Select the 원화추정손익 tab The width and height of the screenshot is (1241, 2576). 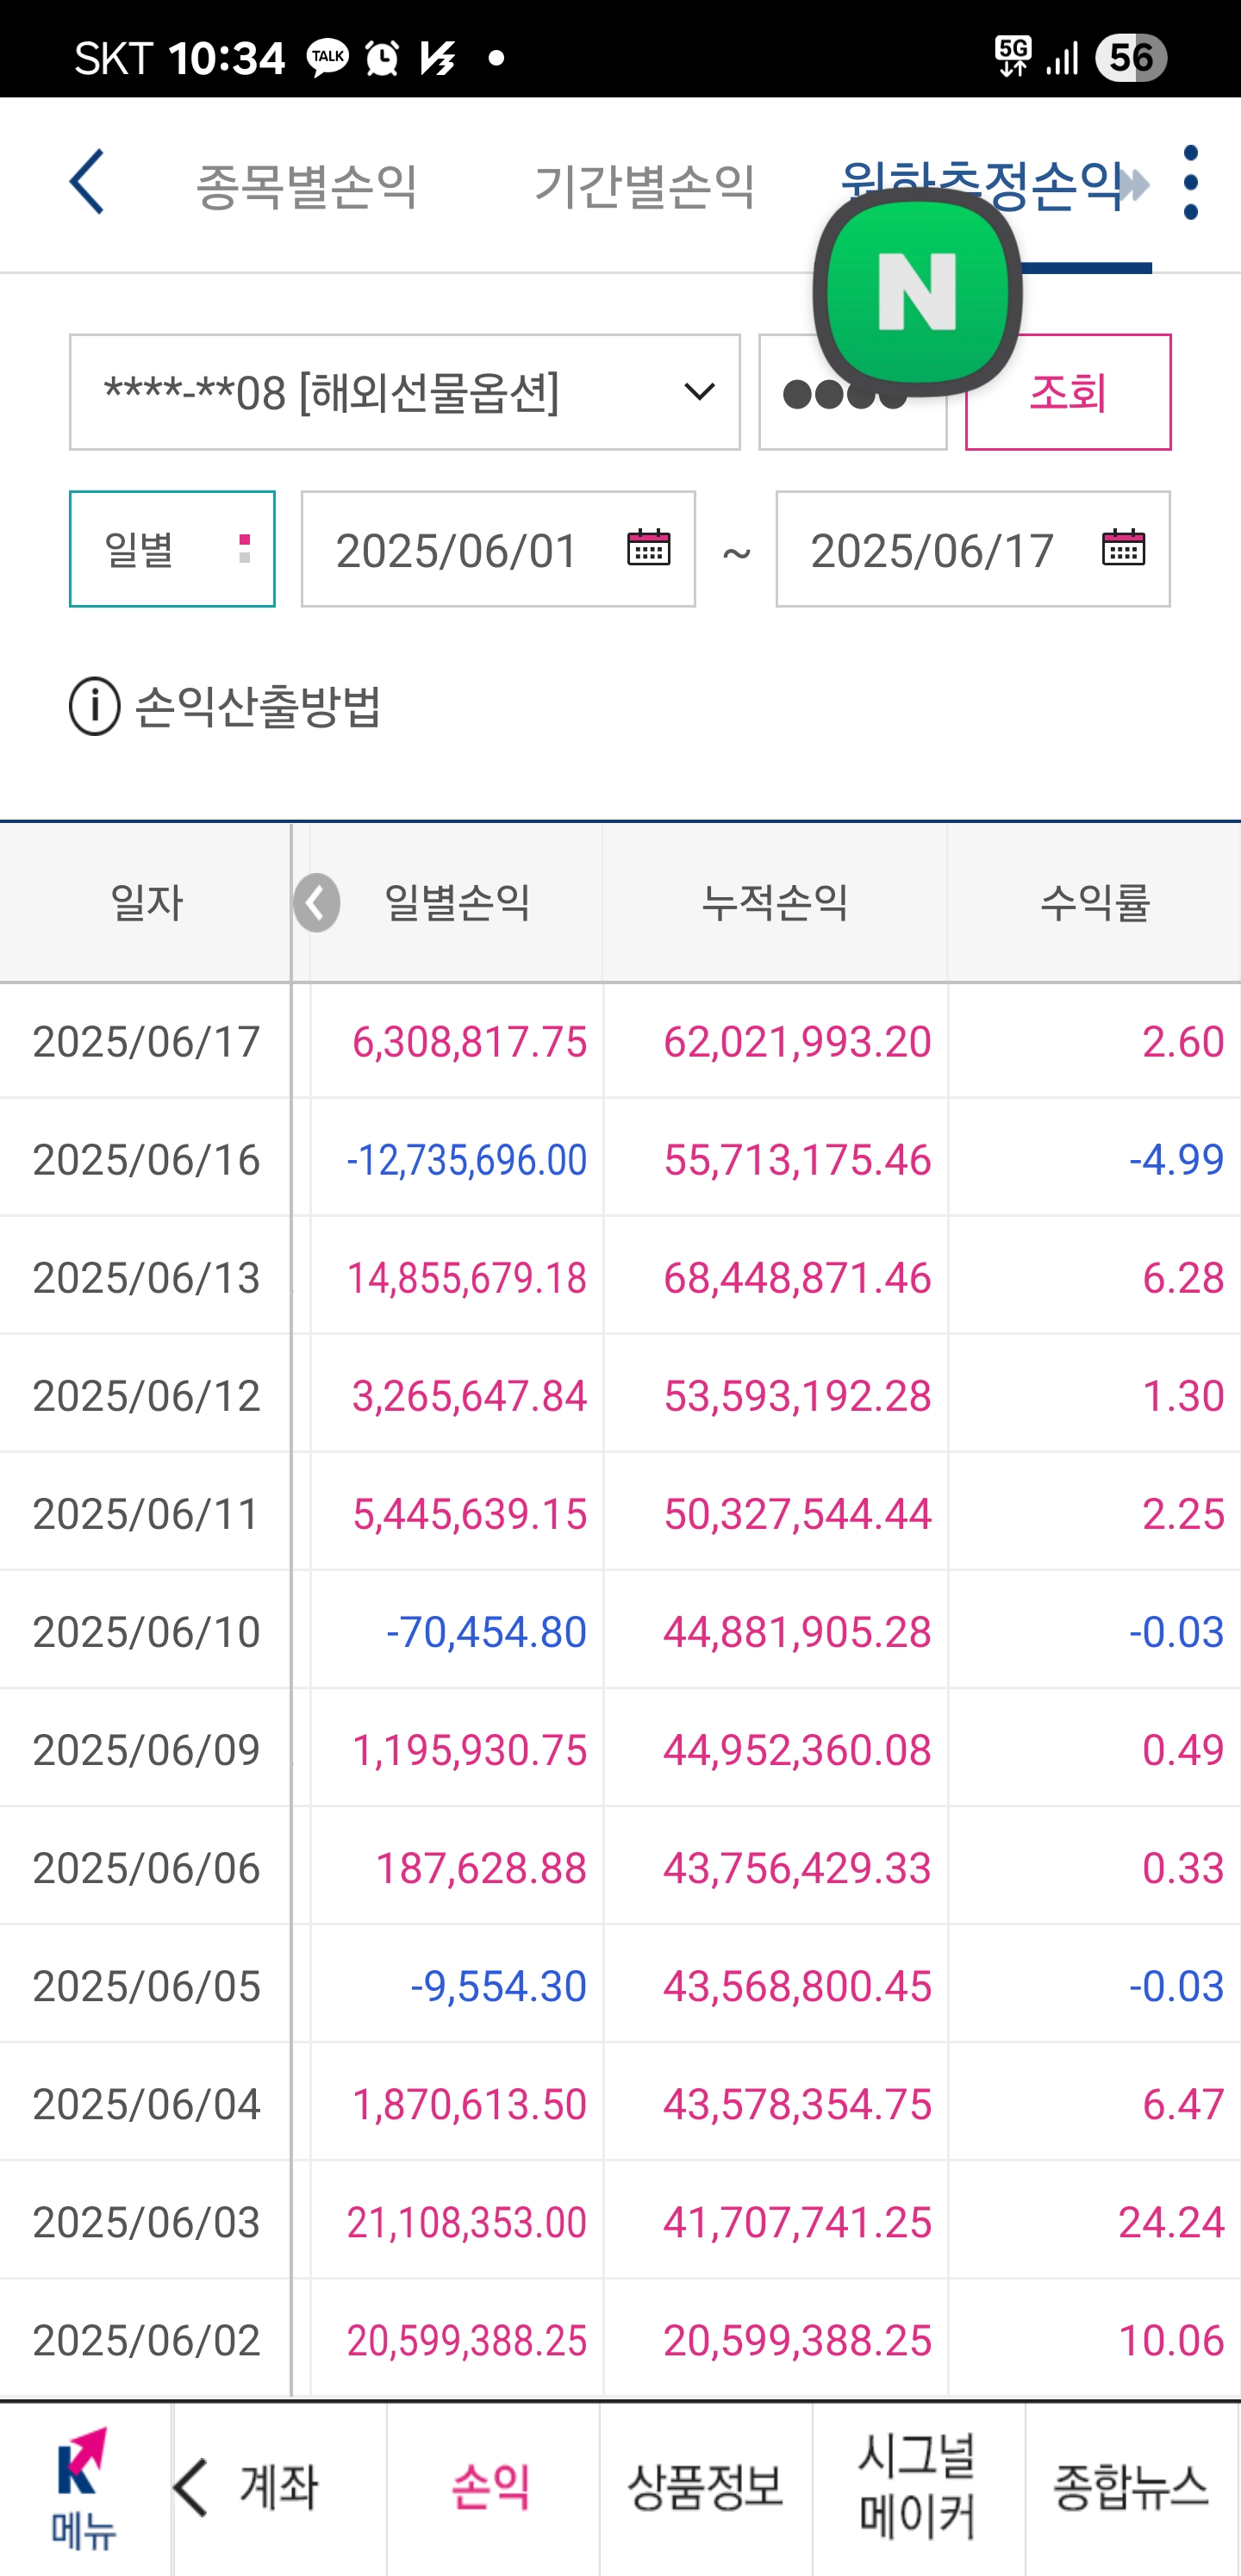tap(983, 186)
